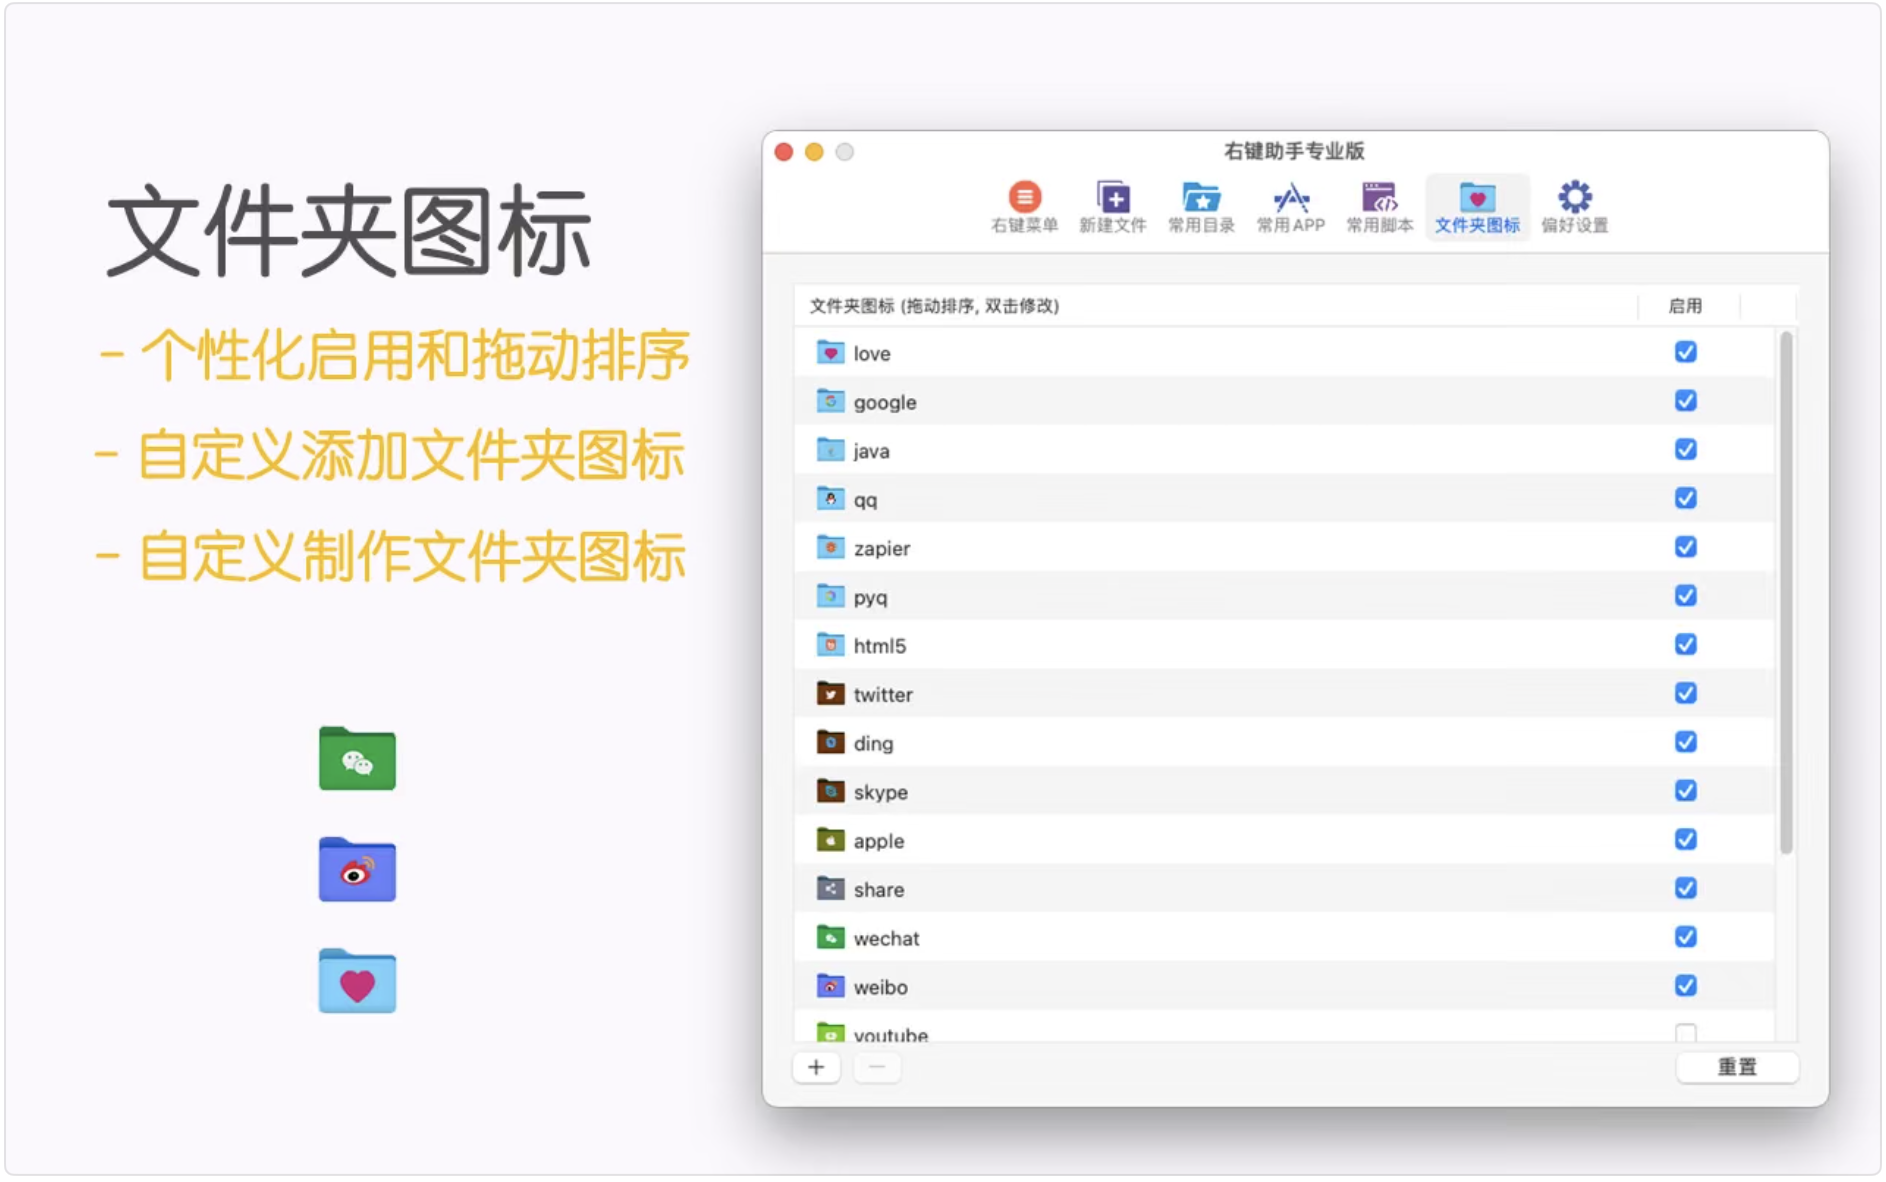Screen dimensions: 1886x1182
Task: Click the + button to add an icon
Action: (x=816, y=1067)
